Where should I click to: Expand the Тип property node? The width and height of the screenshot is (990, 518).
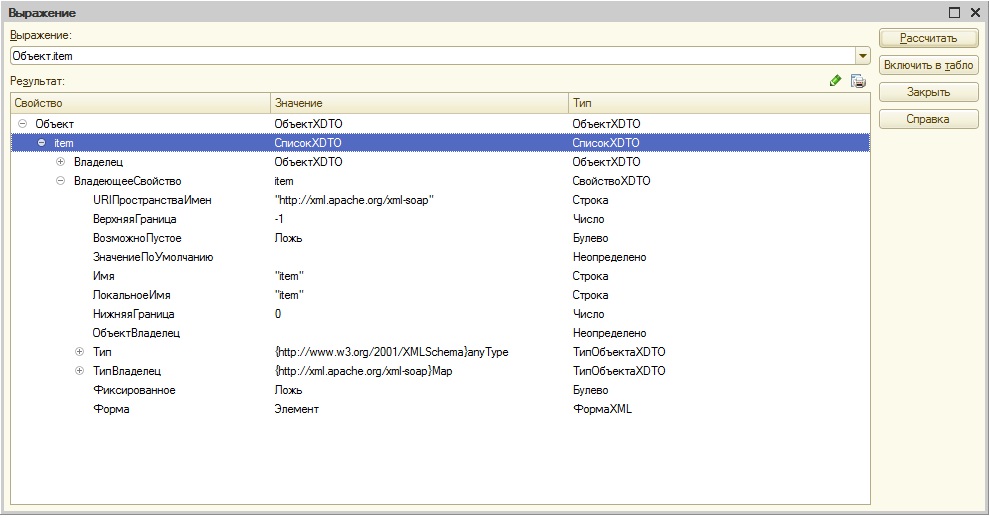pos(80,352)
